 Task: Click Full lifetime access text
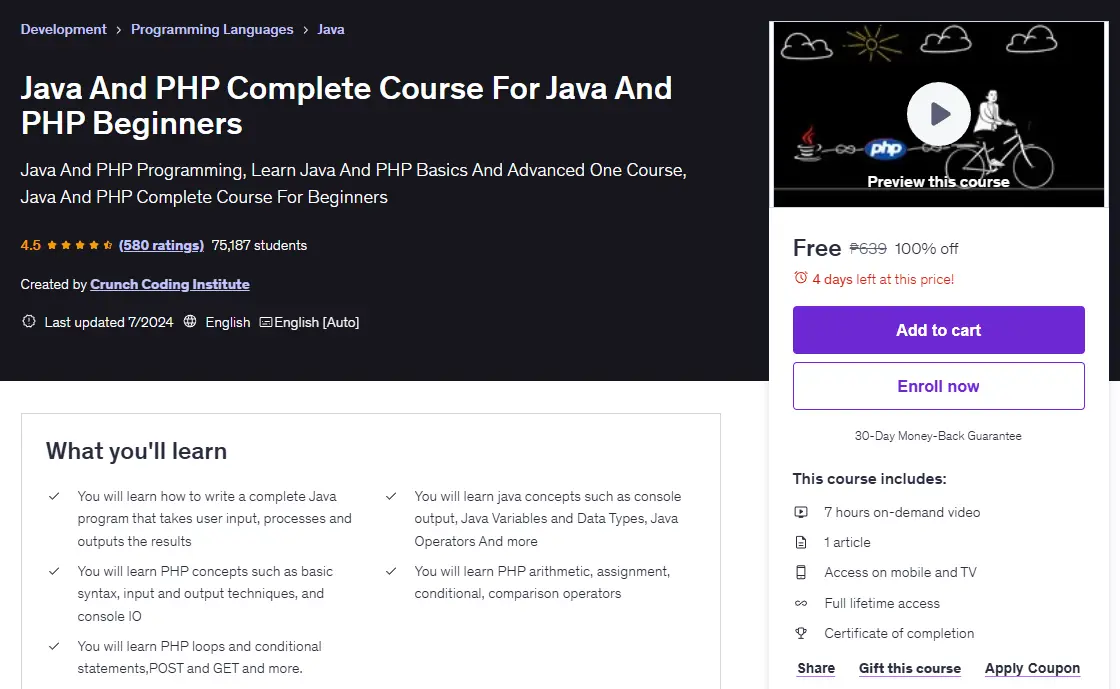(x=882, y=603)
